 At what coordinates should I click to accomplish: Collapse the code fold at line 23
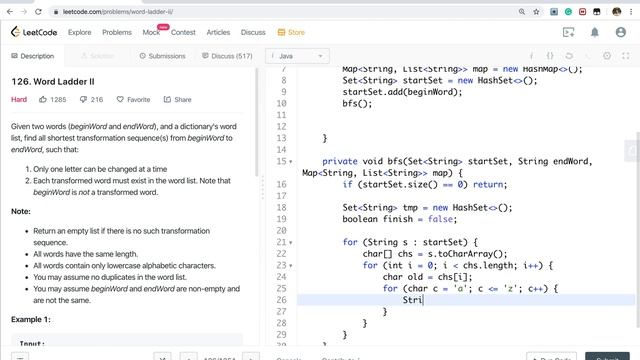coord(291,266)
